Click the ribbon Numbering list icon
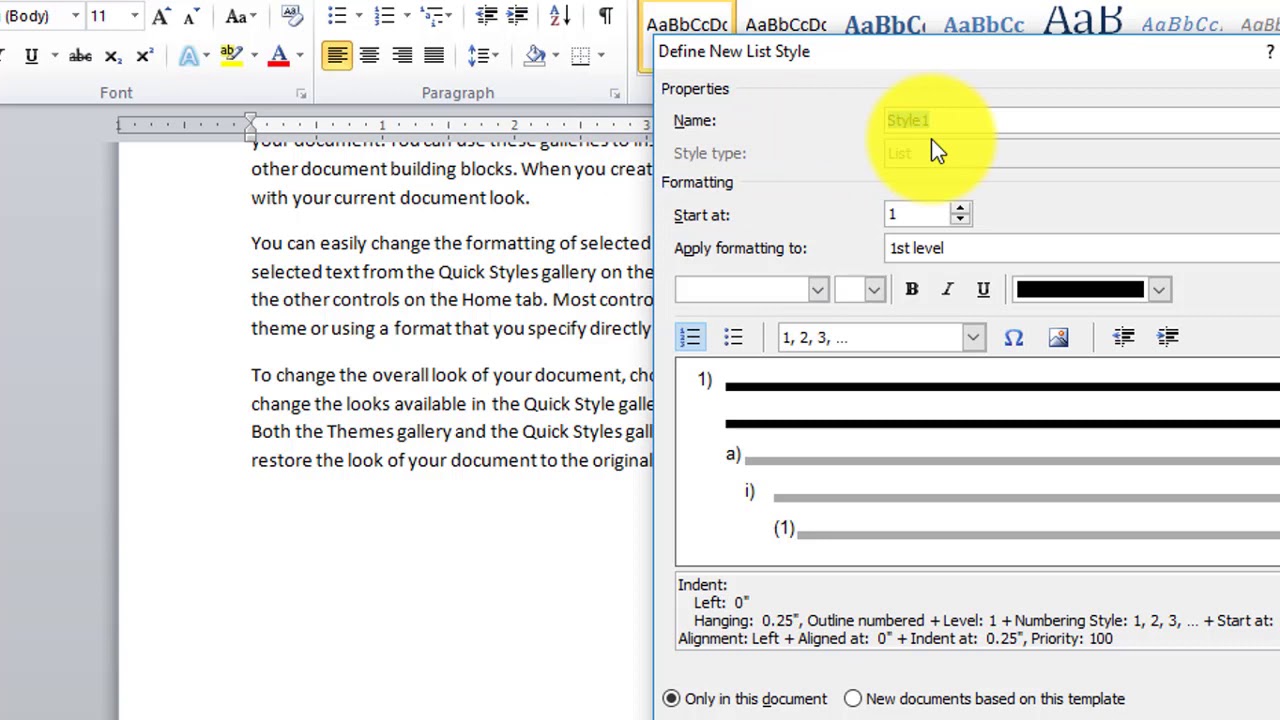The height and width of the screenshot is (720, 1280). (x=384, y=15)
